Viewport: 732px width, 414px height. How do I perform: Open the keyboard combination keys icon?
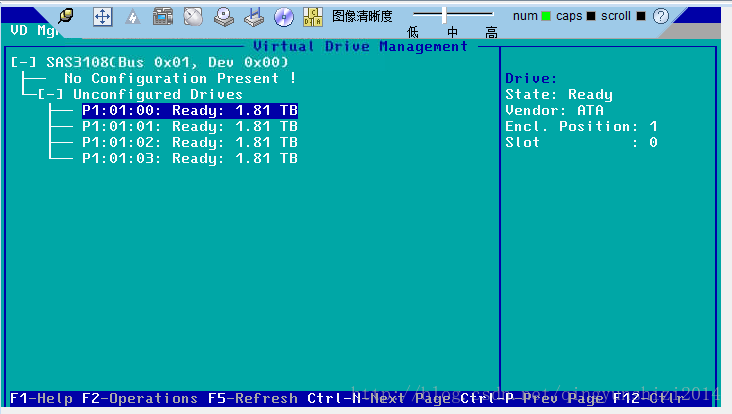(313, 17)
